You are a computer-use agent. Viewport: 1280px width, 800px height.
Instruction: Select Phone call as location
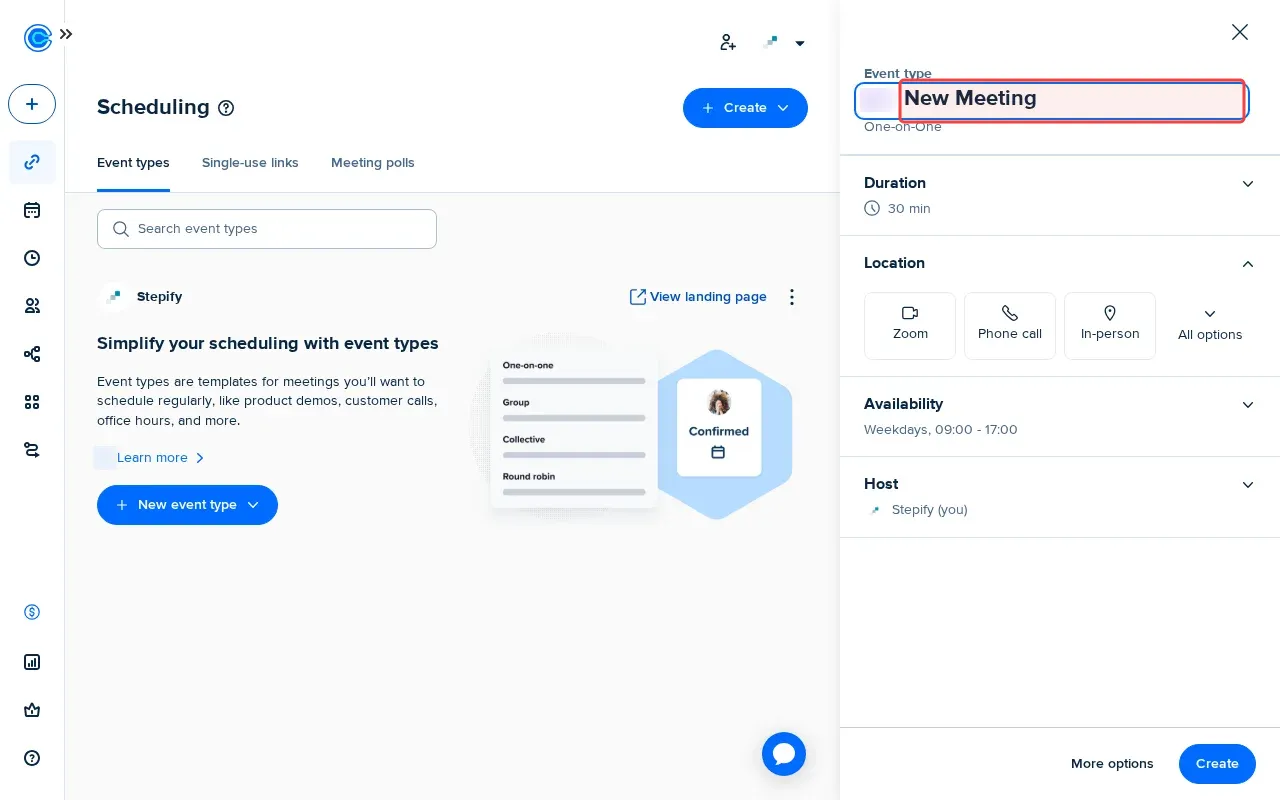(1009, 325)
